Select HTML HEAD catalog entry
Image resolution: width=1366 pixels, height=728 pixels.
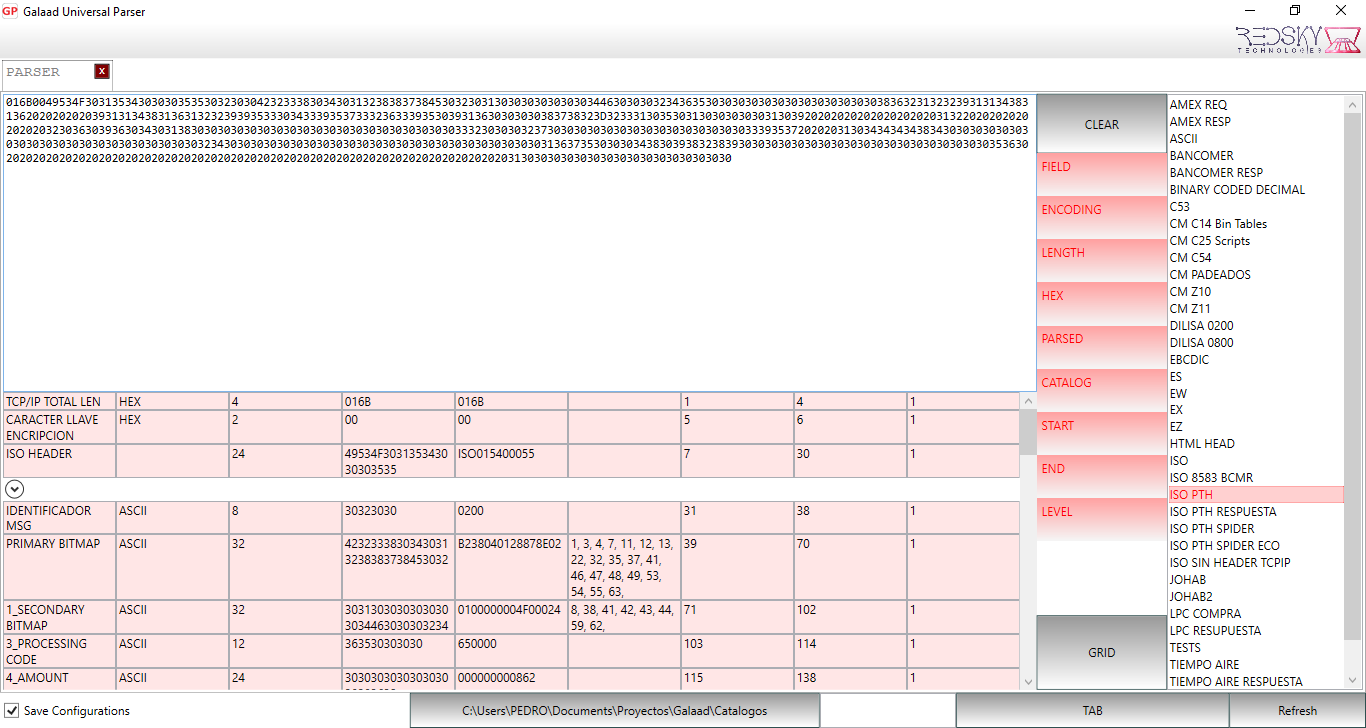[x=1202, y=444]
